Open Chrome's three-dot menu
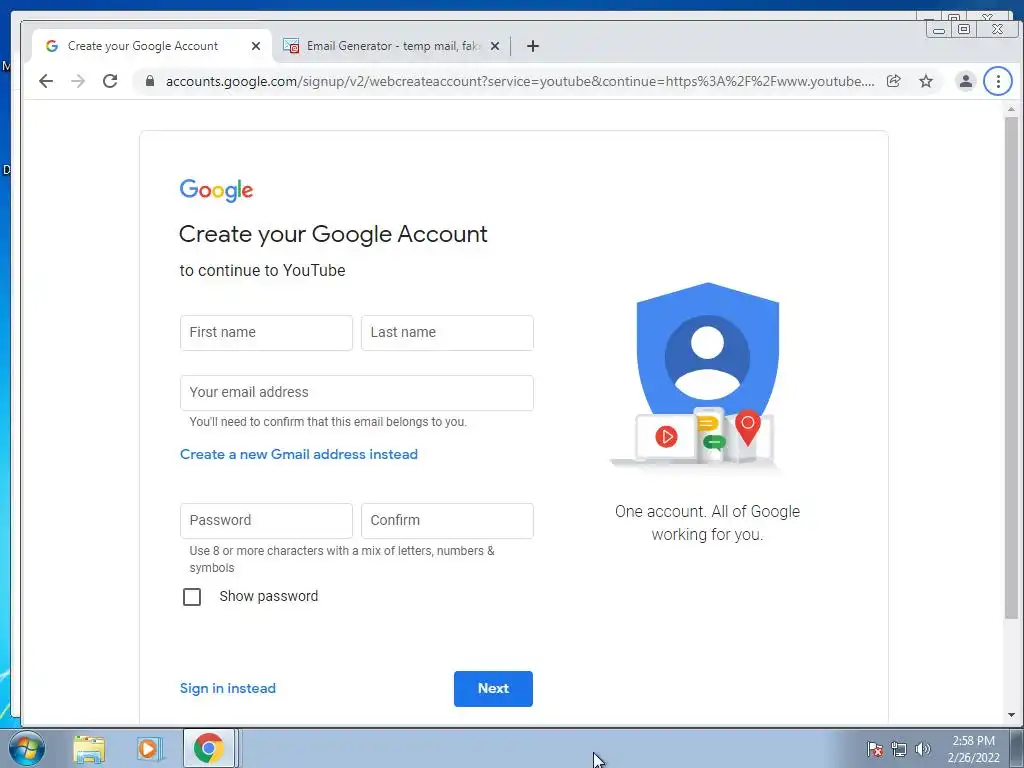 click(x=998, y=81)
